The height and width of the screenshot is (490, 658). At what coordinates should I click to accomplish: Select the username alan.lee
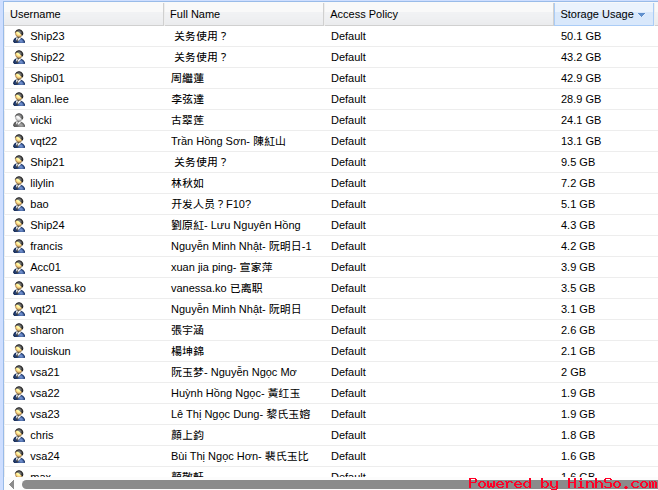click(50, 99)
